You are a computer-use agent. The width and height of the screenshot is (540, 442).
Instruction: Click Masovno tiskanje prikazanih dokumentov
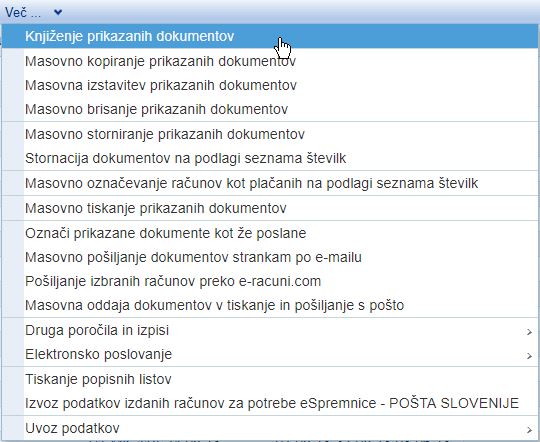tap(270, 208)
